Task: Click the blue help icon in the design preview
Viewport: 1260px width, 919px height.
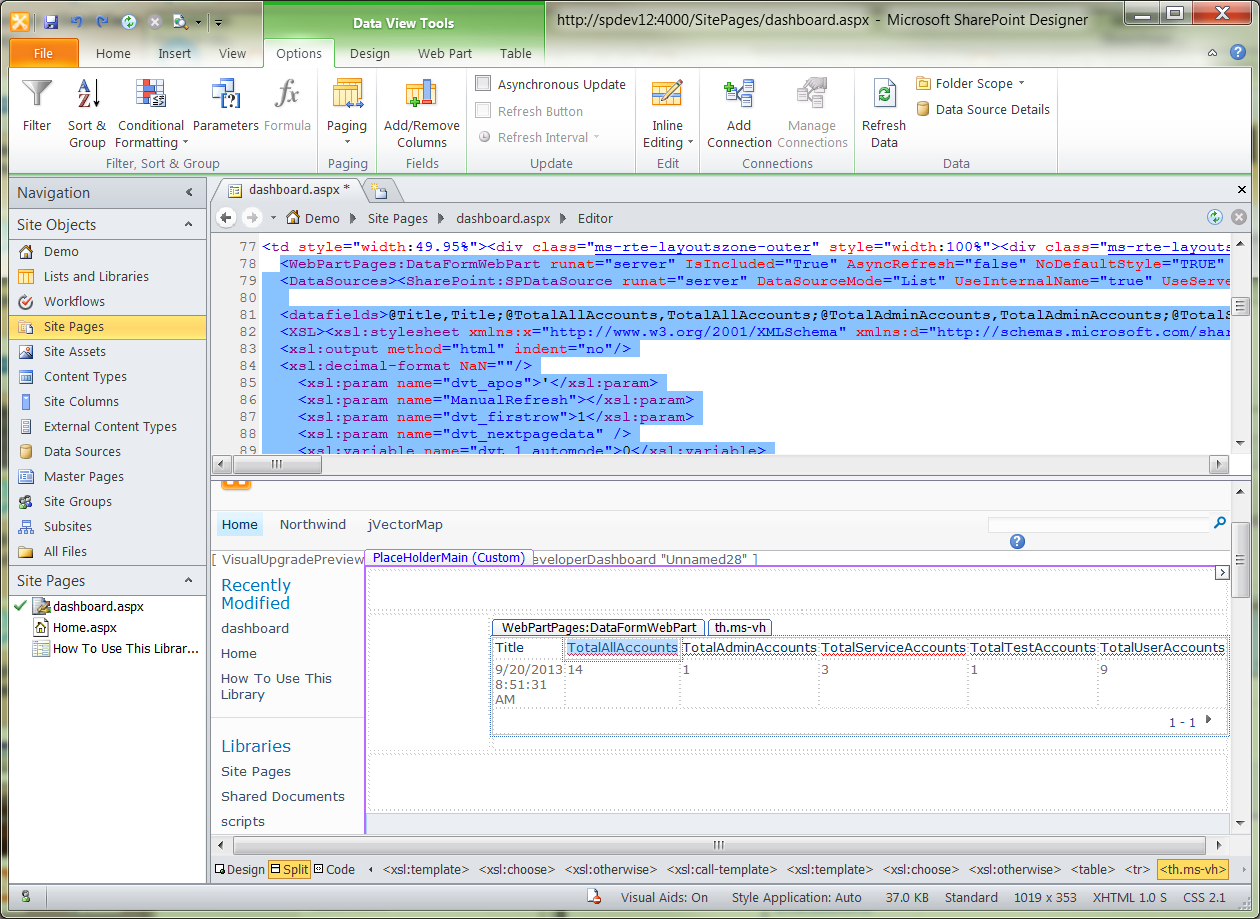Action: pos(1017,542)
